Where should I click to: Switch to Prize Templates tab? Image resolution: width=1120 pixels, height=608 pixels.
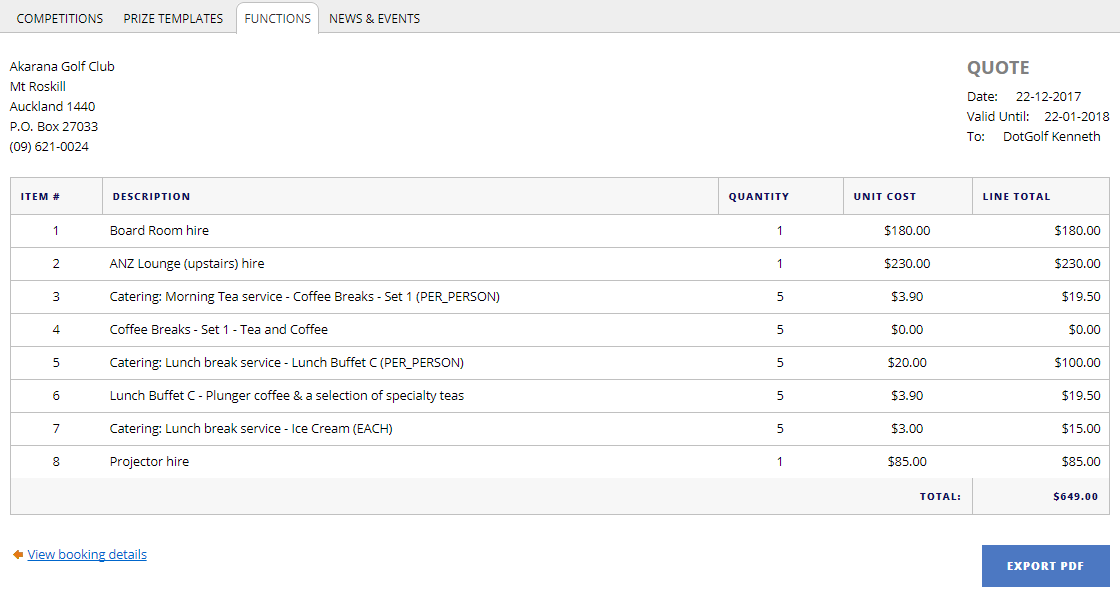pos(173,18)
